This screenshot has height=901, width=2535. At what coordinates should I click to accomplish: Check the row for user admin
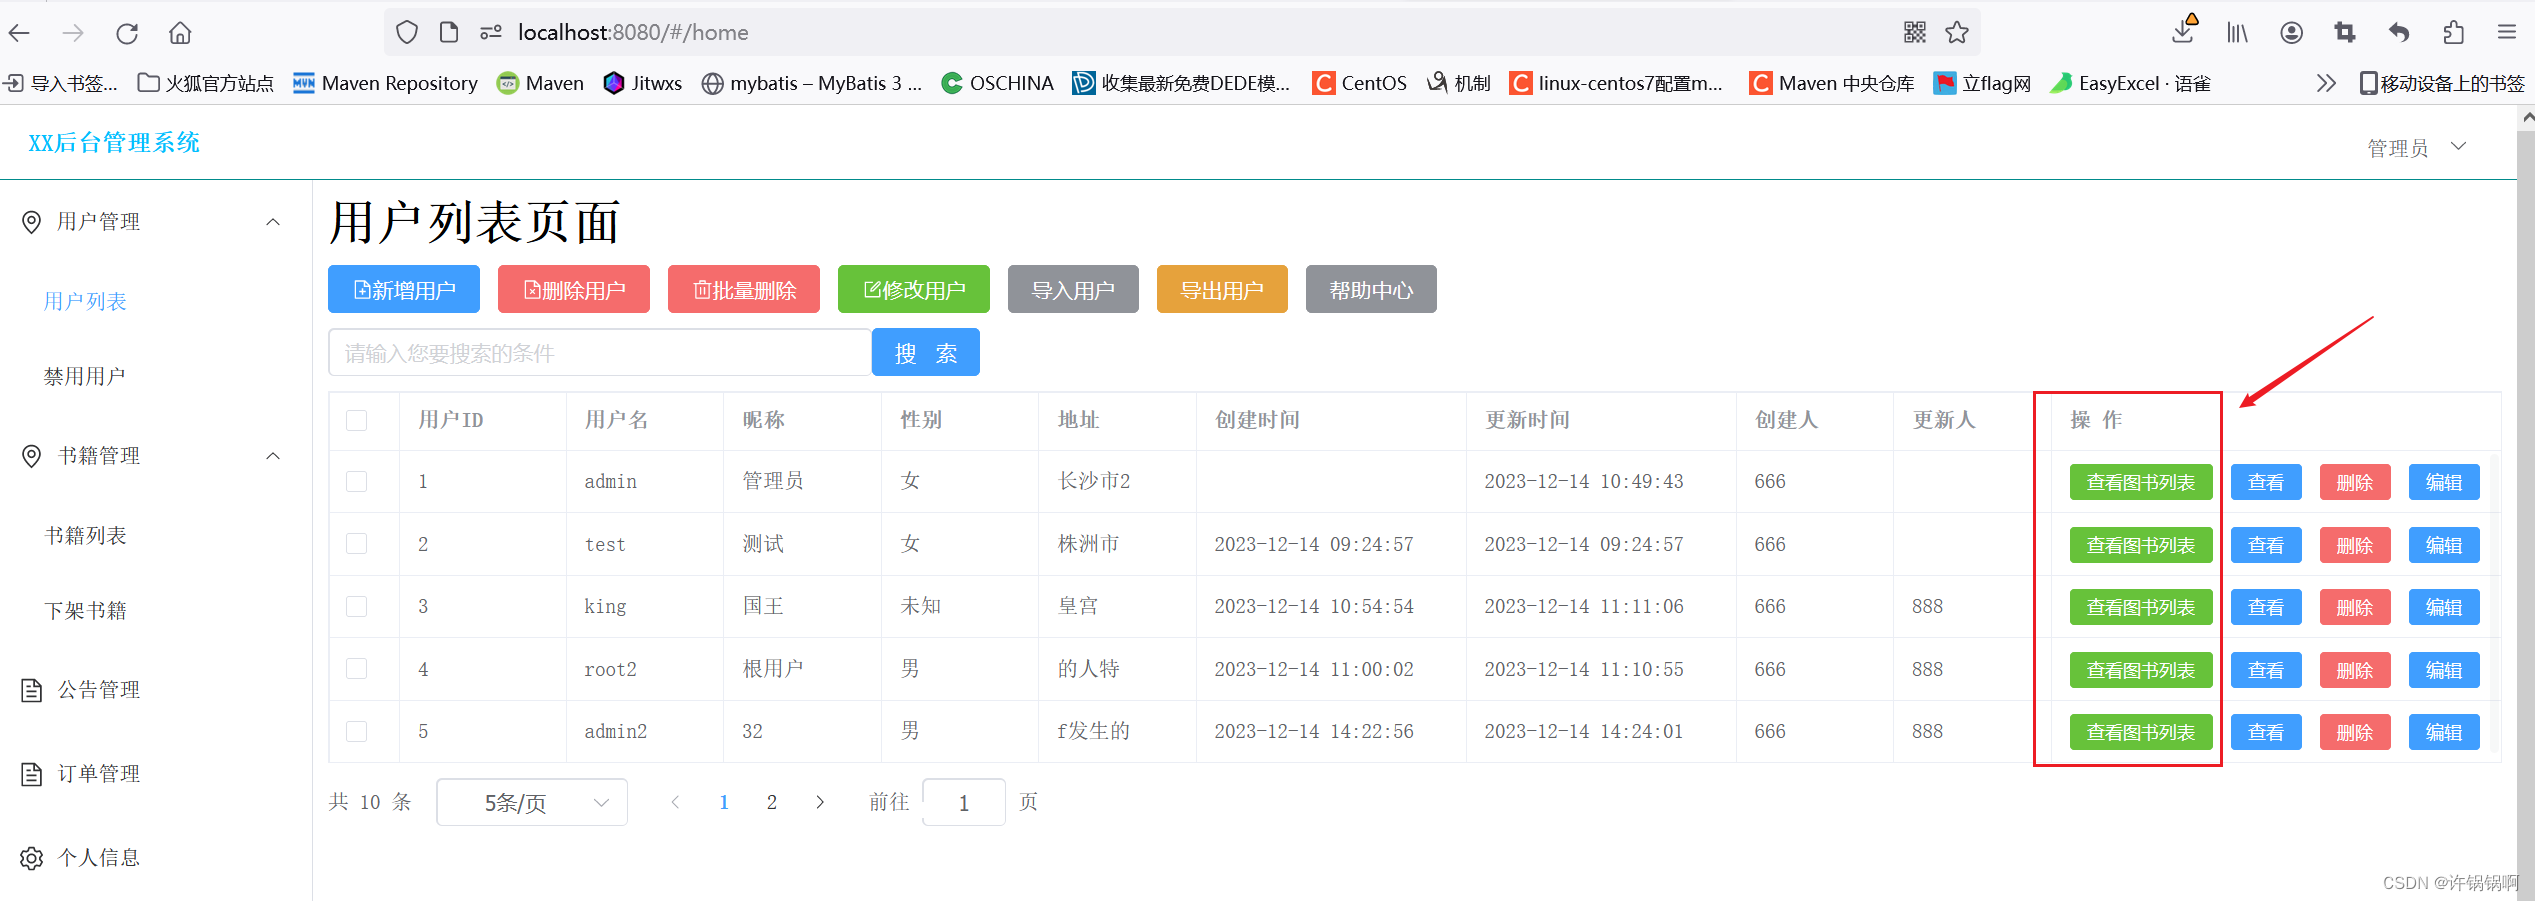coord(356,481)
